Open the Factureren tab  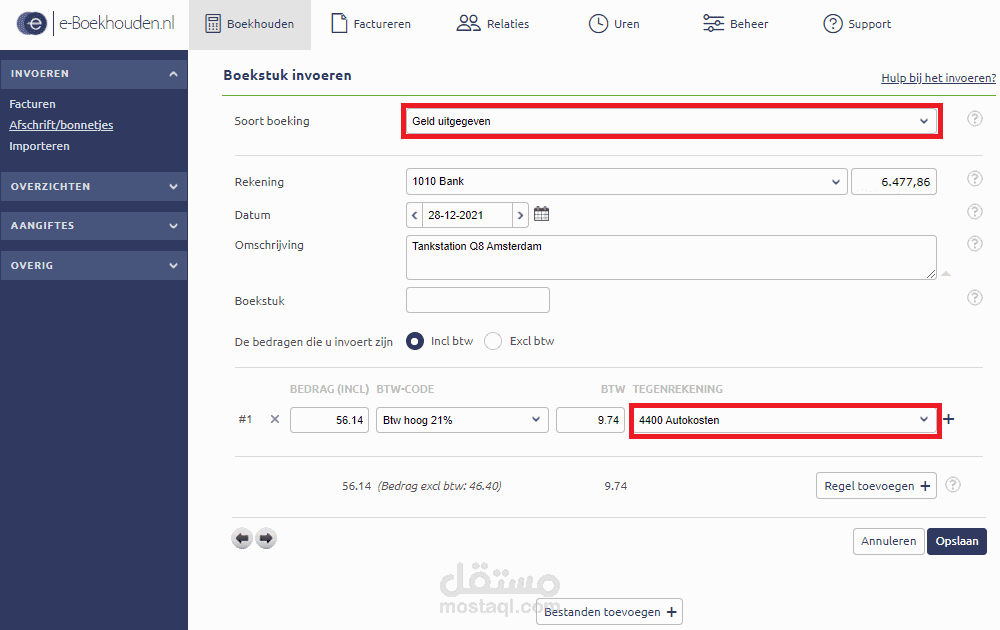click(x=371, y=24)
